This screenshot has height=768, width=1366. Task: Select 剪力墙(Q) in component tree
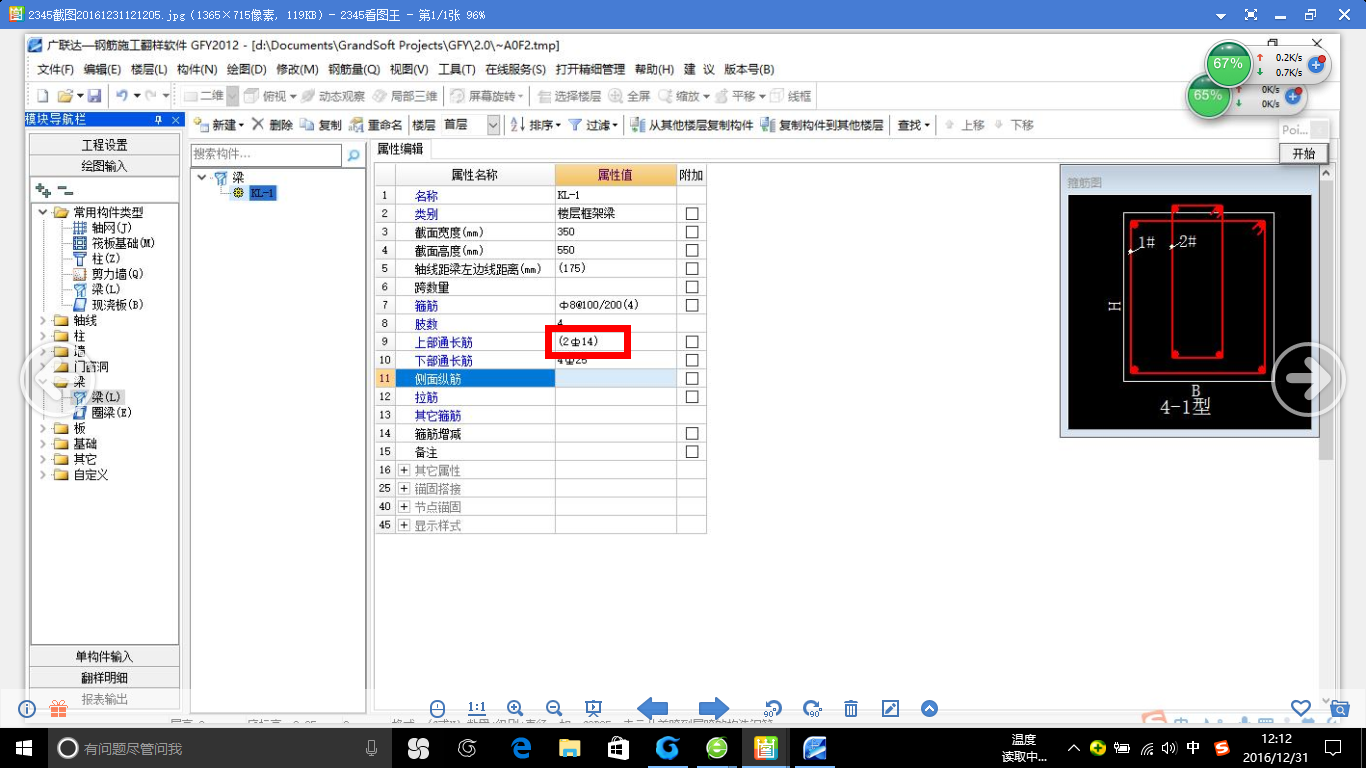pyautogui.click(x=108, y=274)
